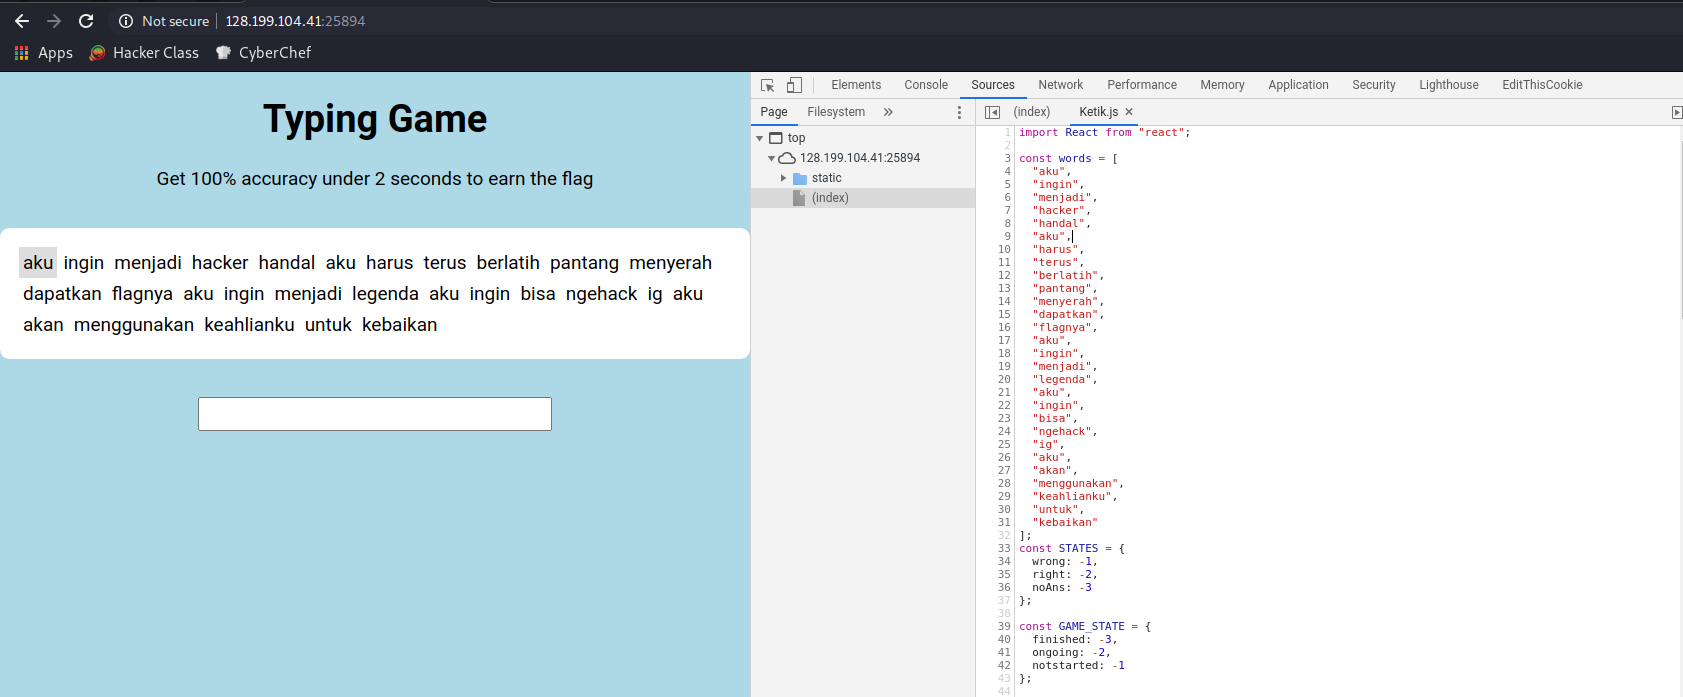The height and width of the screenshot is (697, 1683).
Task: Click the typing game text input
Action: [374, 414]
